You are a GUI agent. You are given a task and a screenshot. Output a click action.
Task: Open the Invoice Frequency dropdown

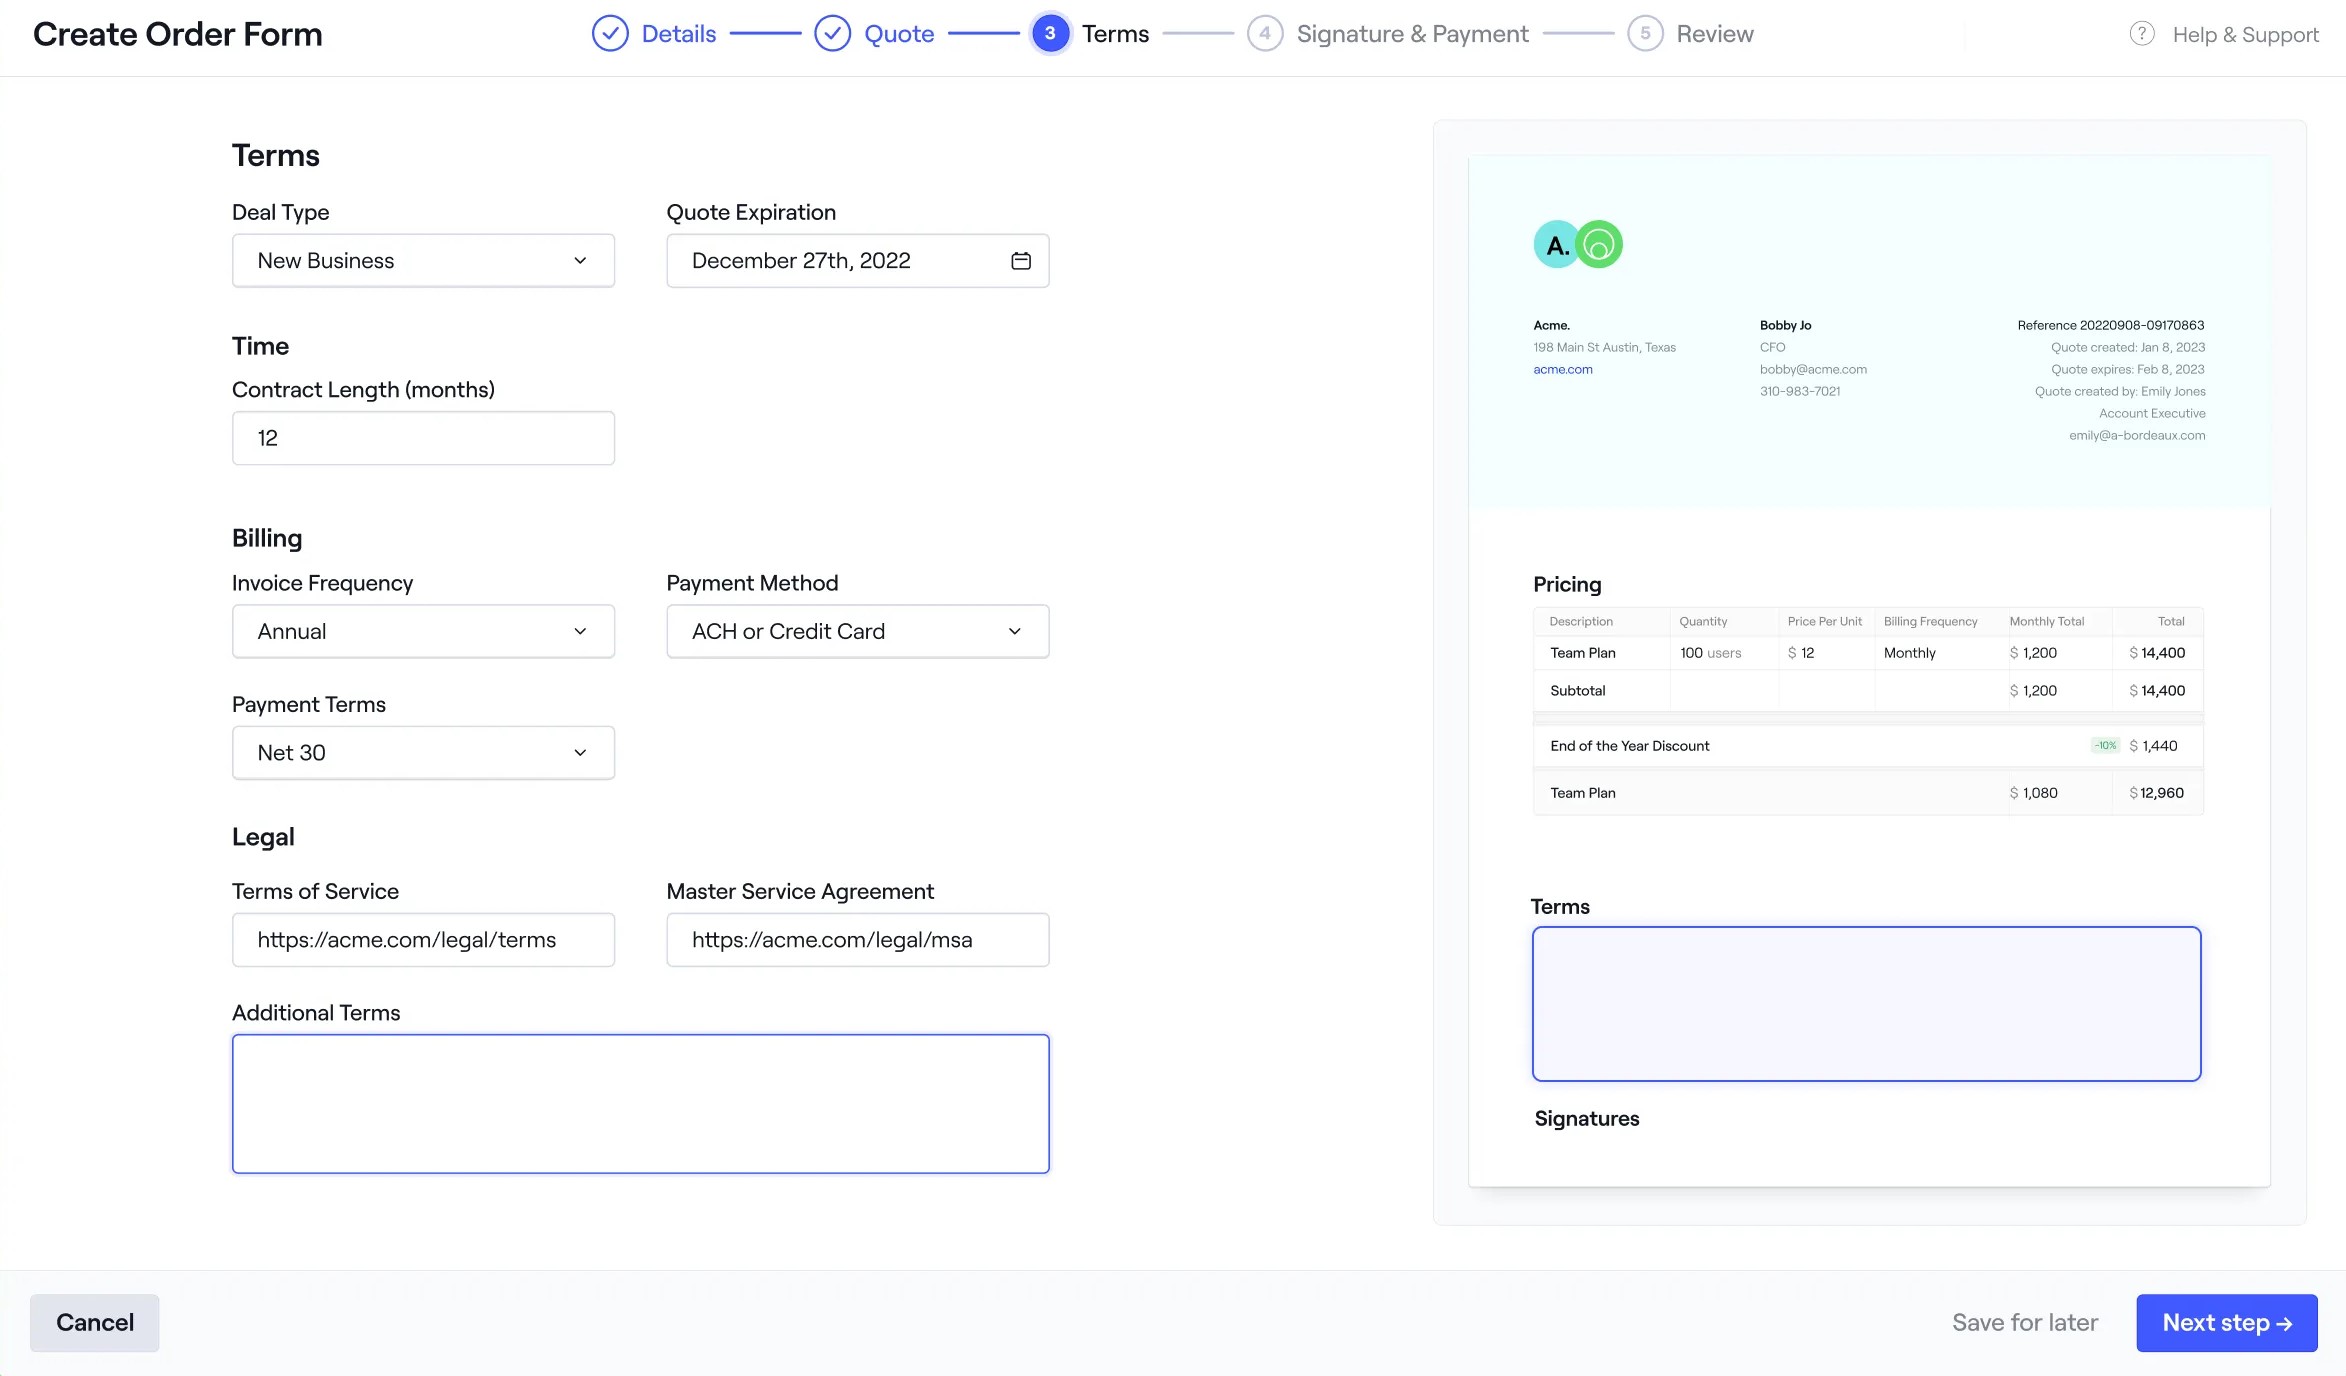(x=423, y=631)
